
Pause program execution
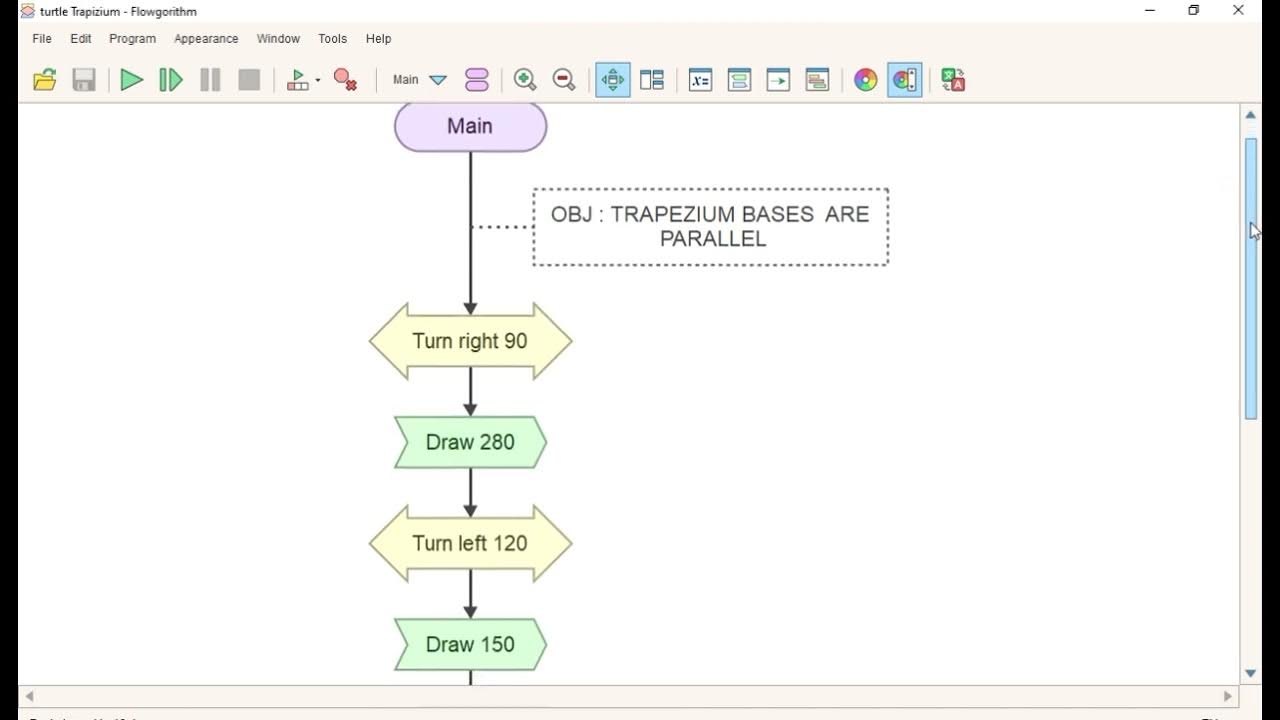coord(210,80)
